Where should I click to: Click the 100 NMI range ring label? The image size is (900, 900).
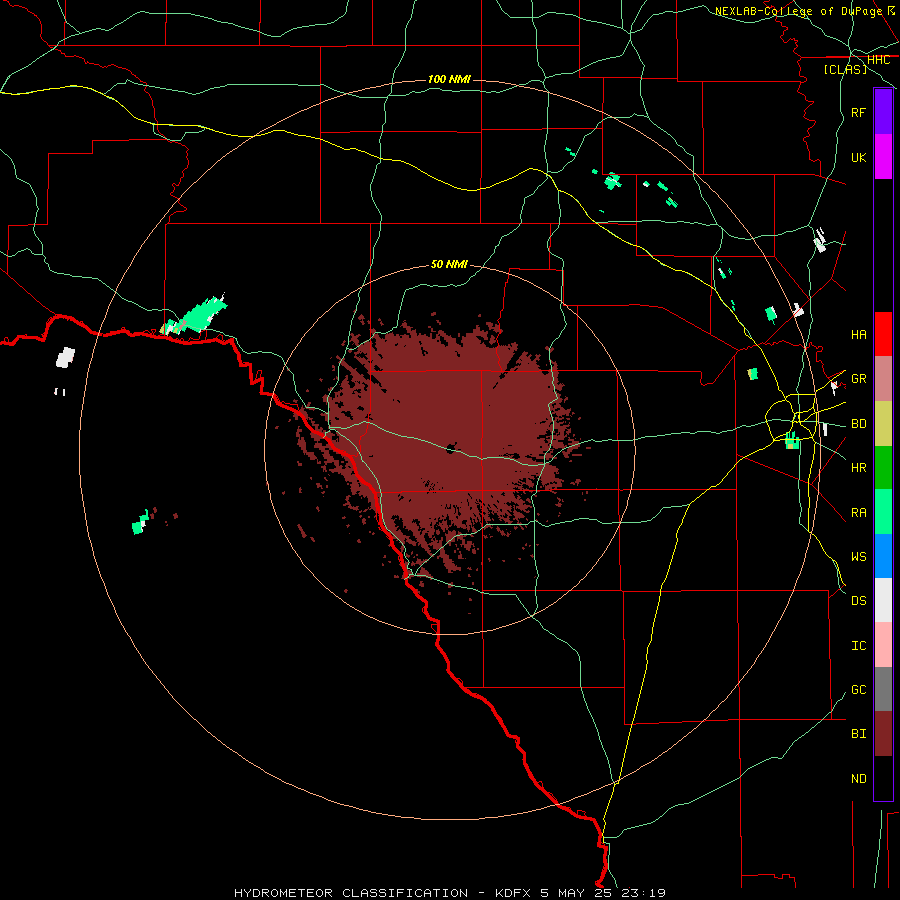(449, 79)
